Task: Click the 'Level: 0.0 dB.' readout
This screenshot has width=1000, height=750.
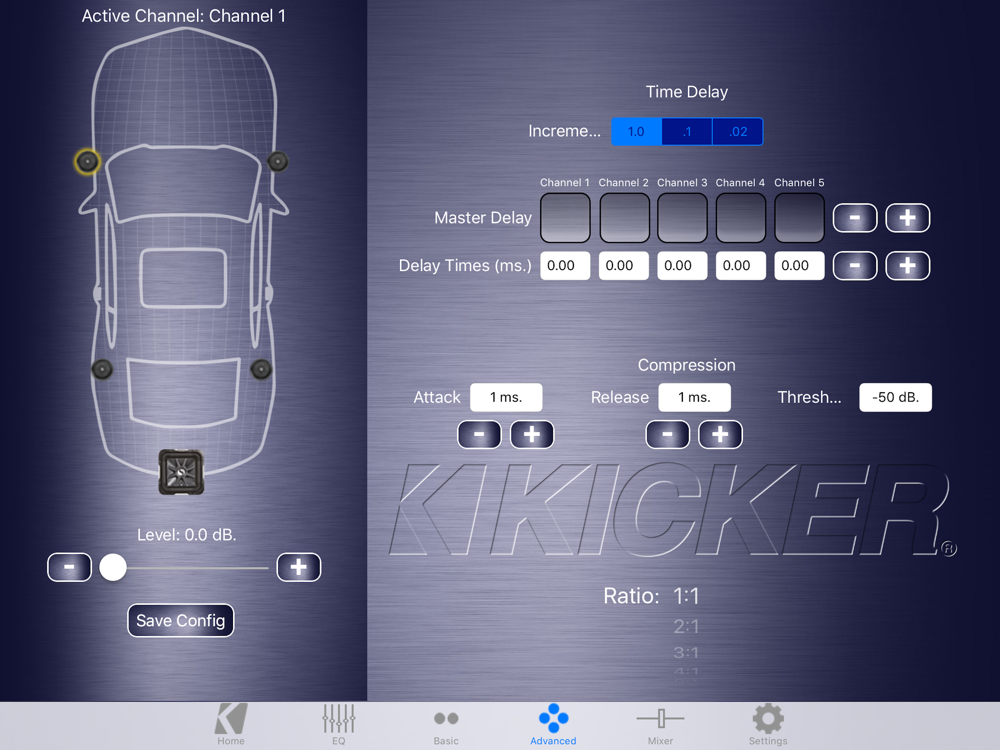Action: point(187,534)
